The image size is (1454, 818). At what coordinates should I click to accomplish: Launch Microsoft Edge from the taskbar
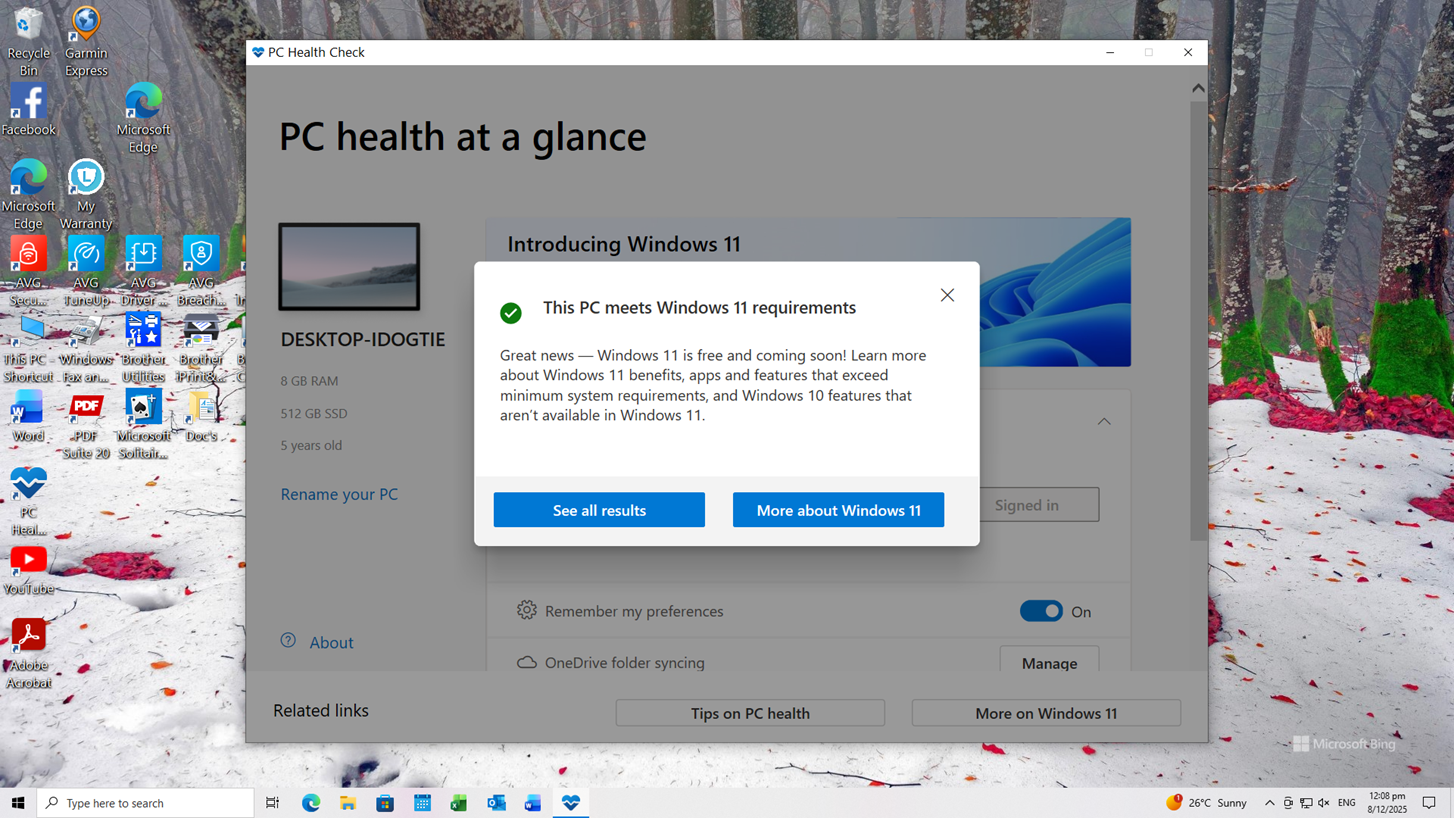(311, 803)
